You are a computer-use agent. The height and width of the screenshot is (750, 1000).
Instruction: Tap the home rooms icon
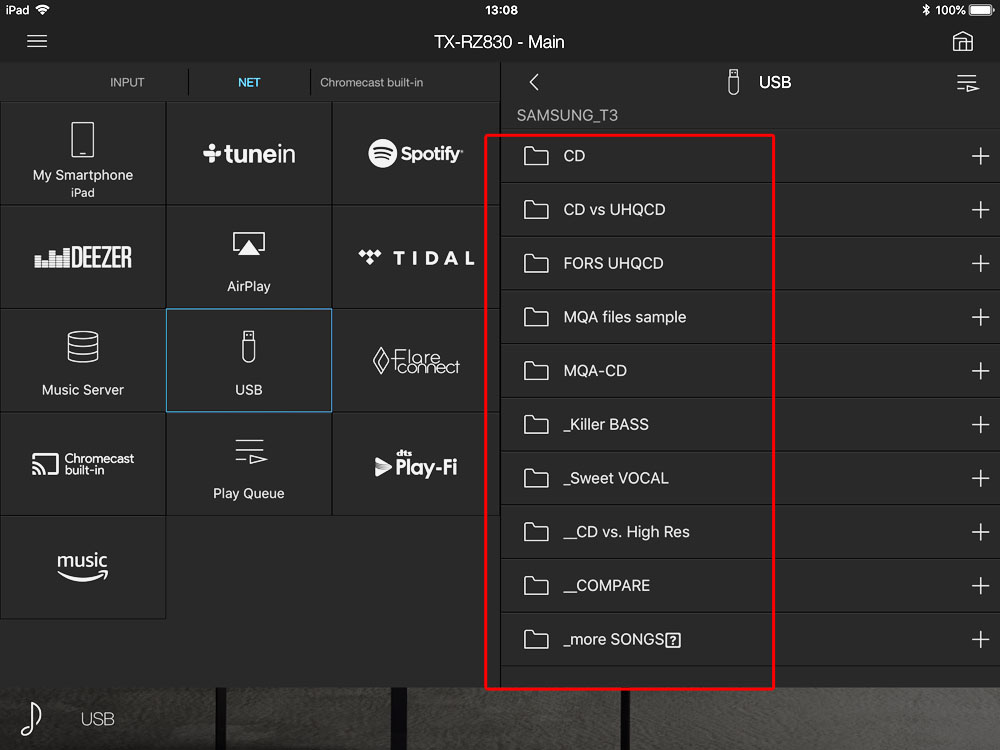[962, 41]
